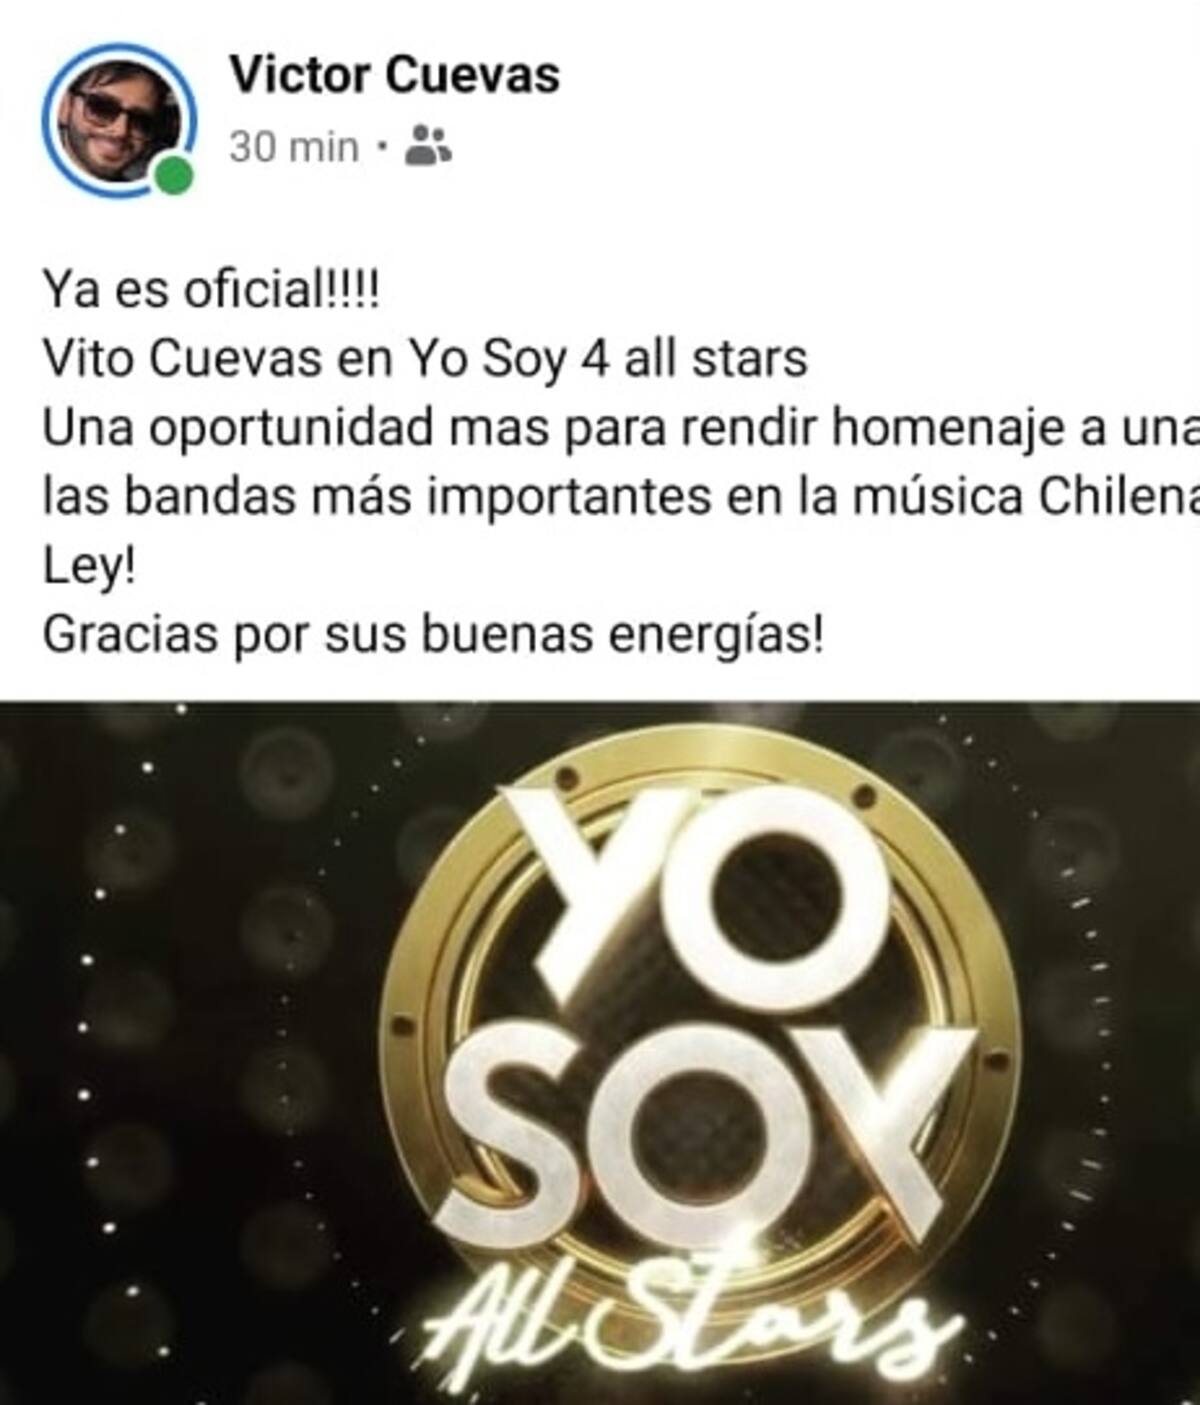Click the 'Ya es oficial!!!!' post text
The width and height of the screenshot is (1200, 1405).
211,291
